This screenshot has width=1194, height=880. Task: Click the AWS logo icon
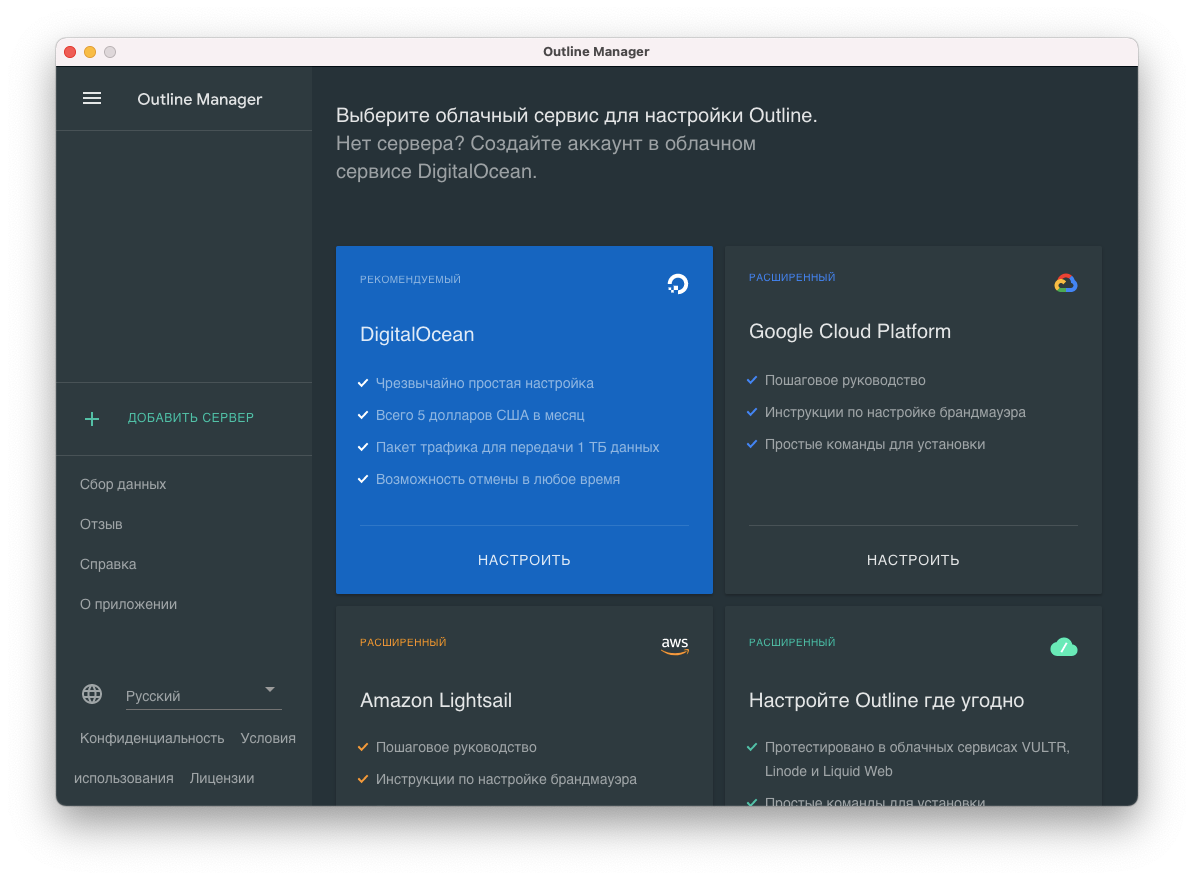click(675, 646)
